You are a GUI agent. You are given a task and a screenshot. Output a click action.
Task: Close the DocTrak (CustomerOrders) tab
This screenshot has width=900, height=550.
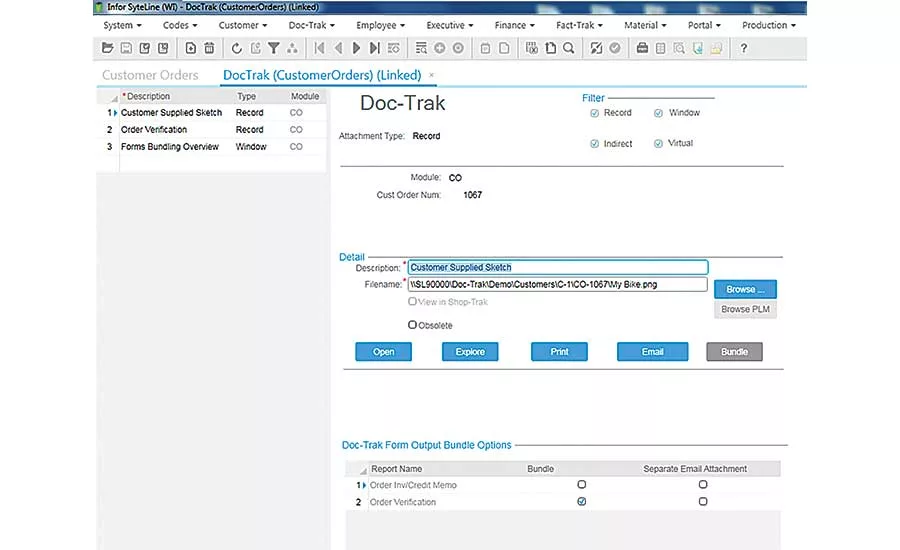[432, 75]
